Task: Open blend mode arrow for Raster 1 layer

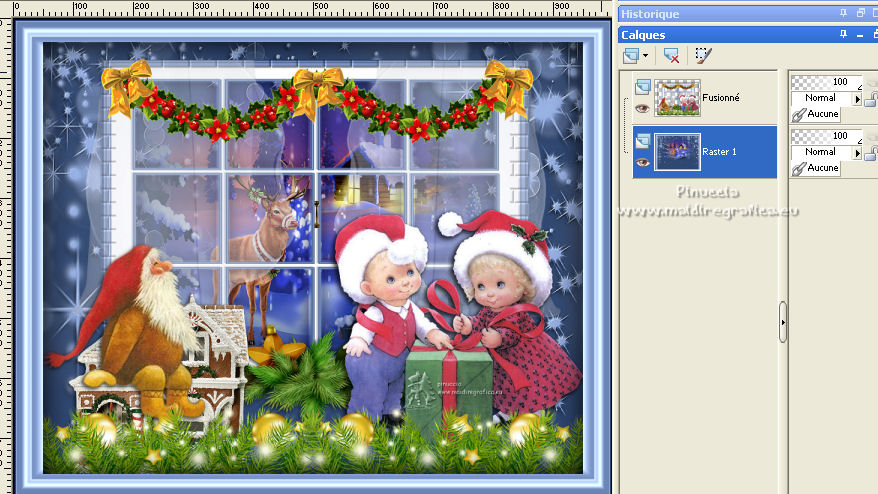Action: pyautogui.click(x=857, y=153)
